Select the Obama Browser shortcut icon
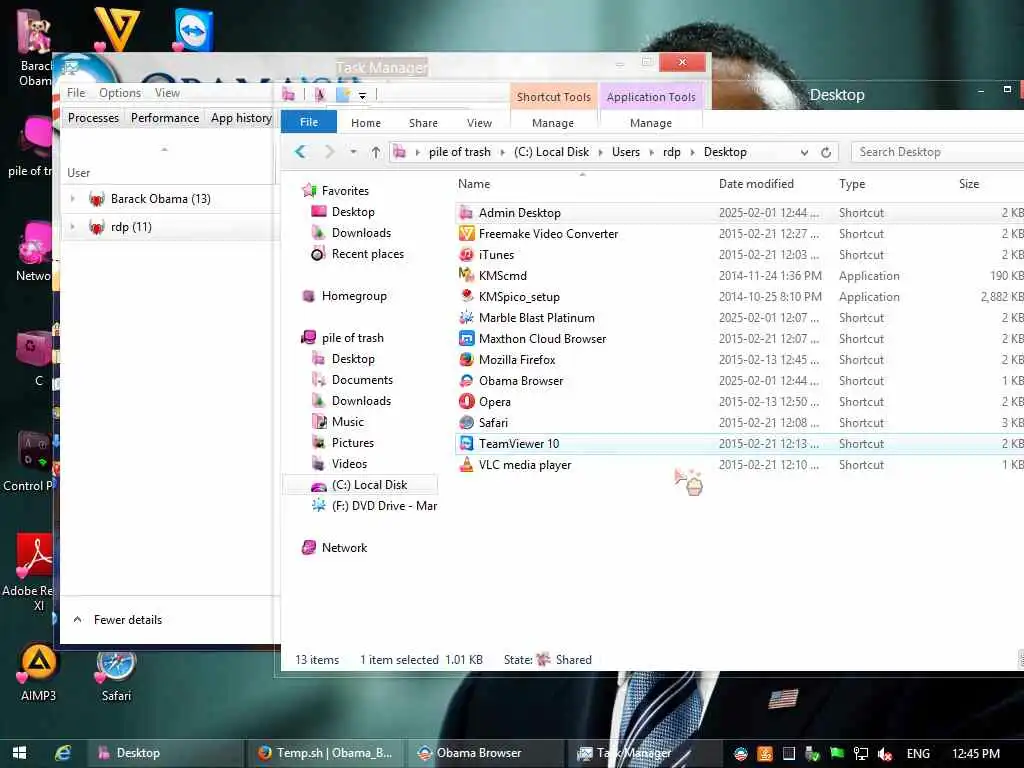 (466, 381)
